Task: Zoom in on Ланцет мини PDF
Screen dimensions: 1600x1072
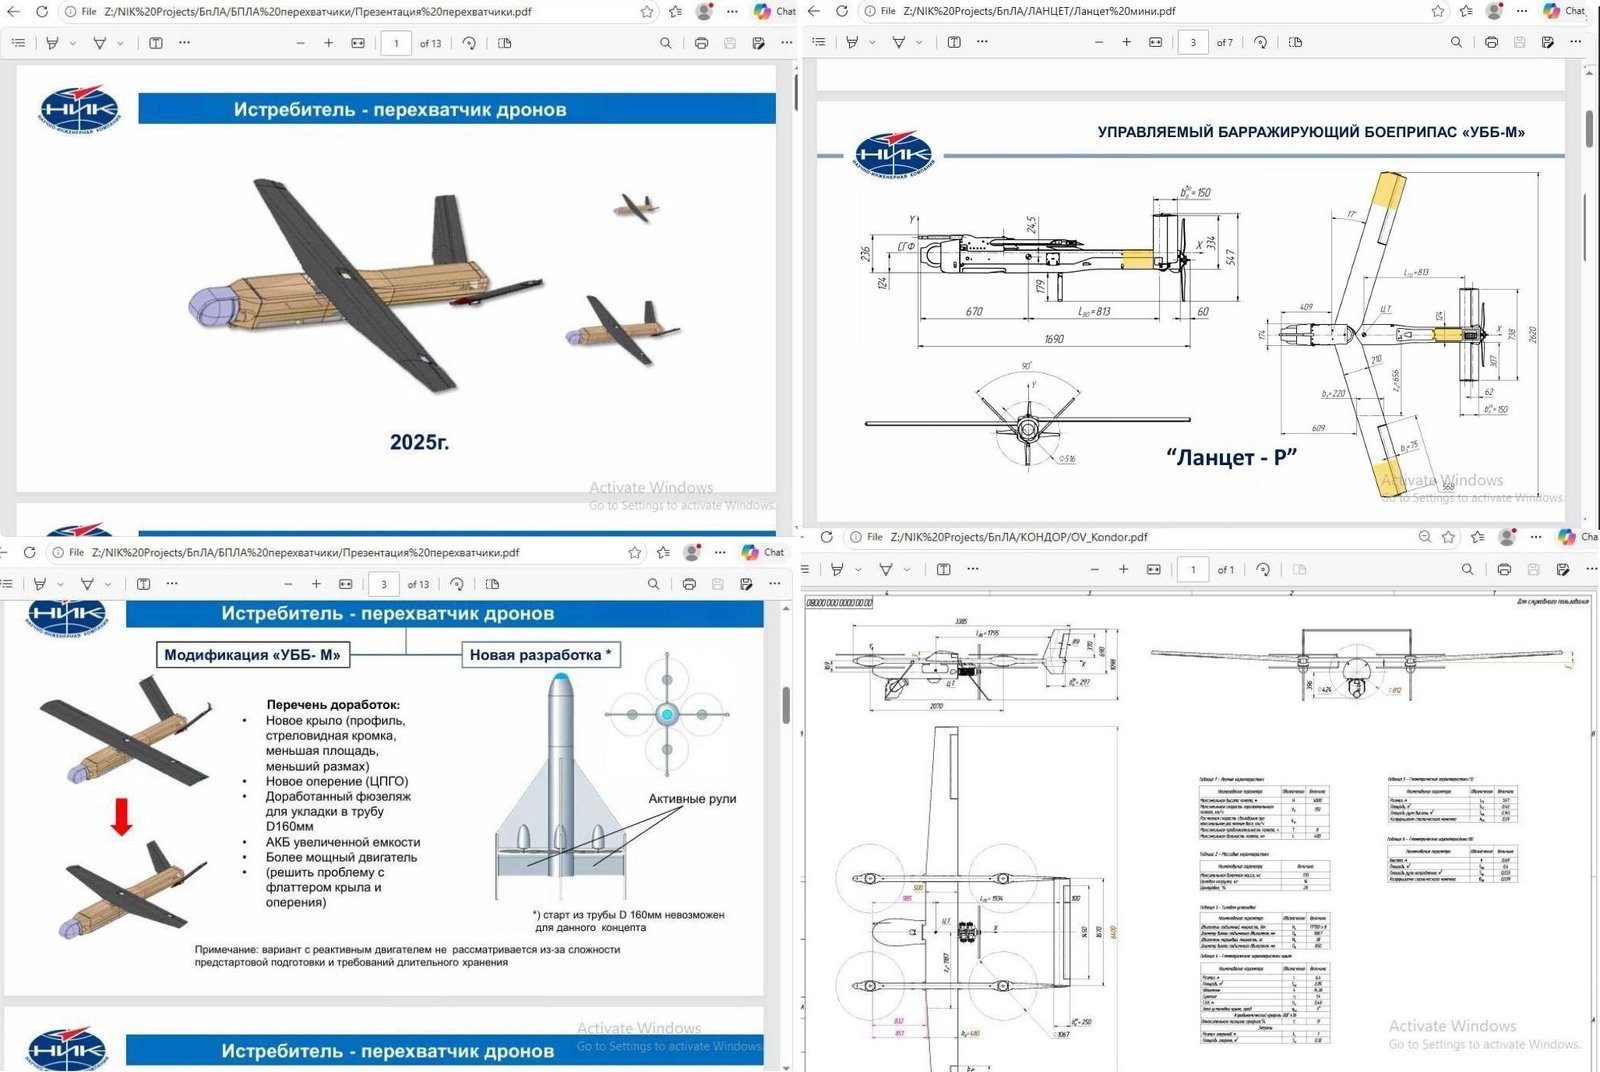Action: (1127, 42)
